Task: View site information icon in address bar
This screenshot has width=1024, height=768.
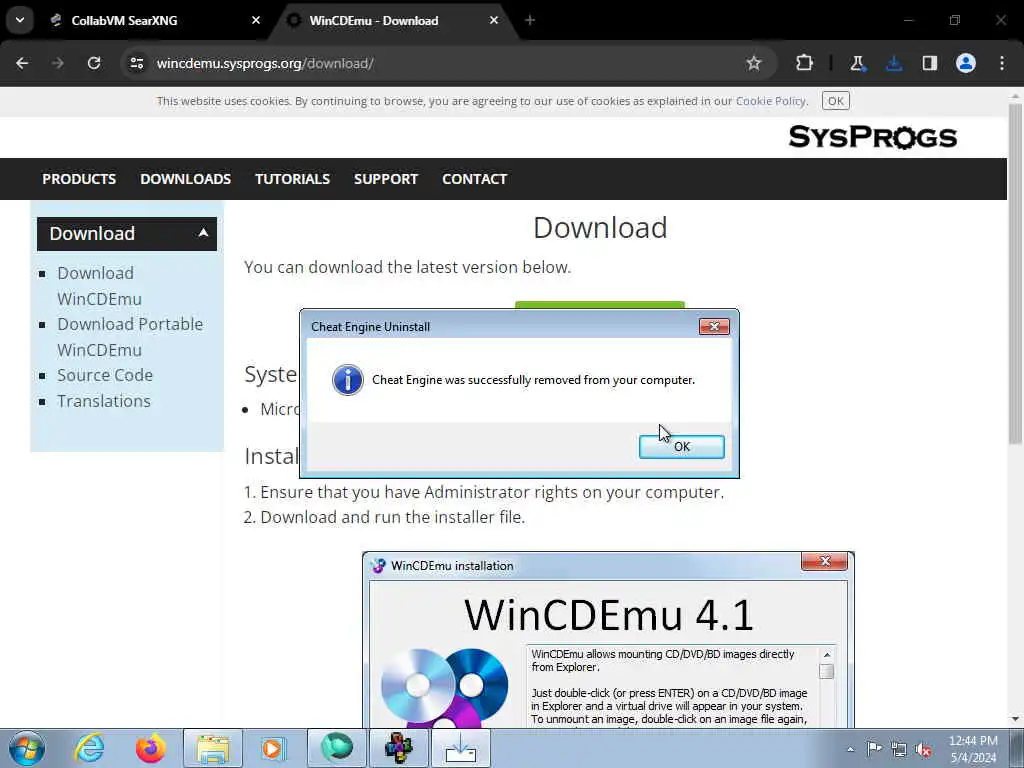Action: [136, 63]
